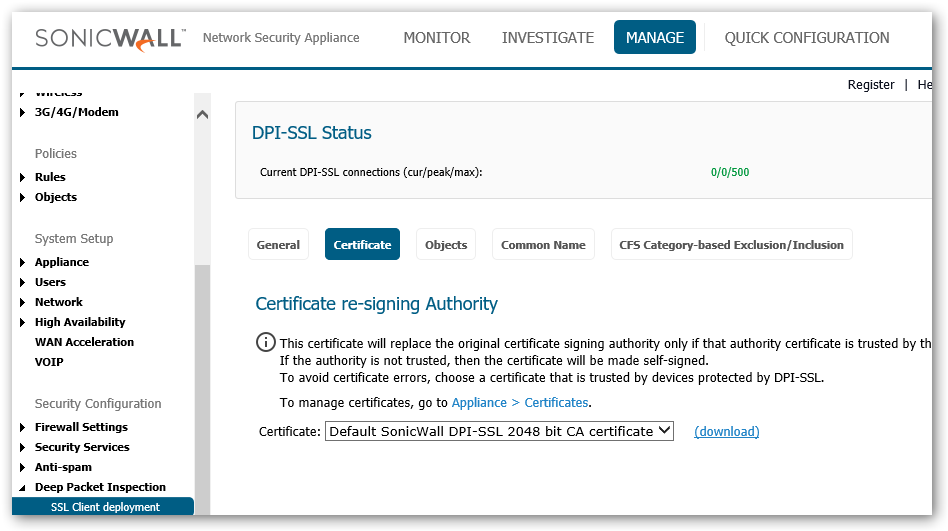The image size is (948, 531).
Task: Click the download certificate link
Action: click(726, 432)
